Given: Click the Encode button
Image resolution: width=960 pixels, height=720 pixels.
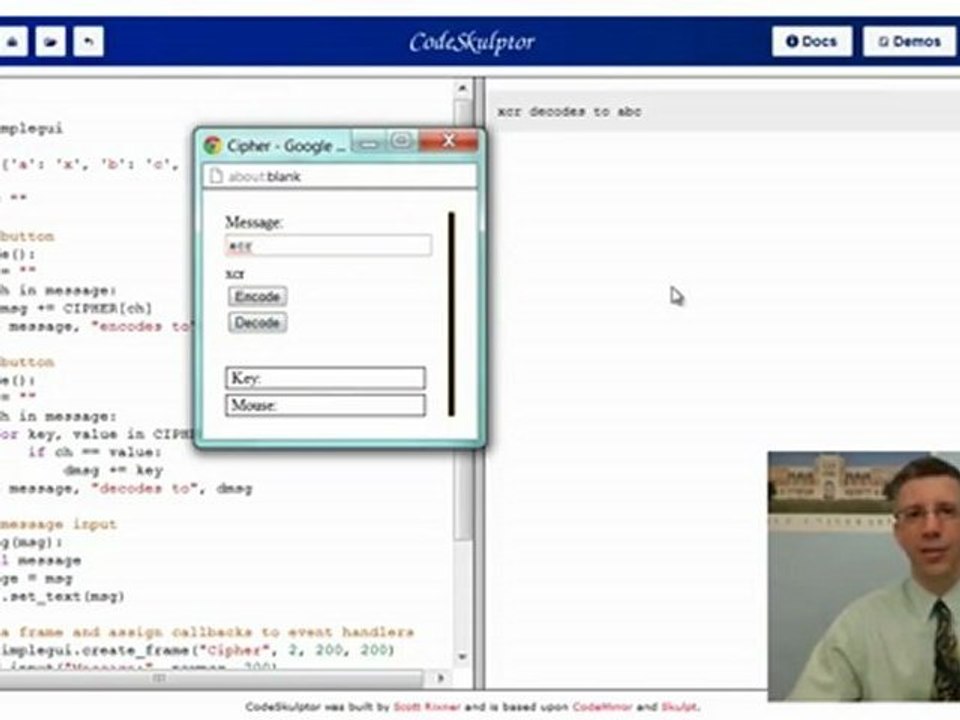Looking at the screenshot, I should pyautogui.click(x=257, y=296).
